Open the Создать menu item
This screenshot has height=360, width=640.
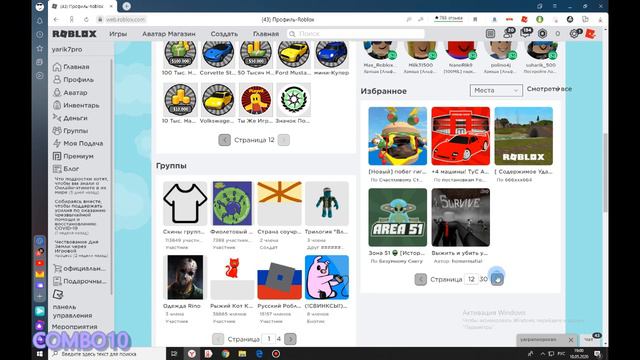click(x=224, y=34)
